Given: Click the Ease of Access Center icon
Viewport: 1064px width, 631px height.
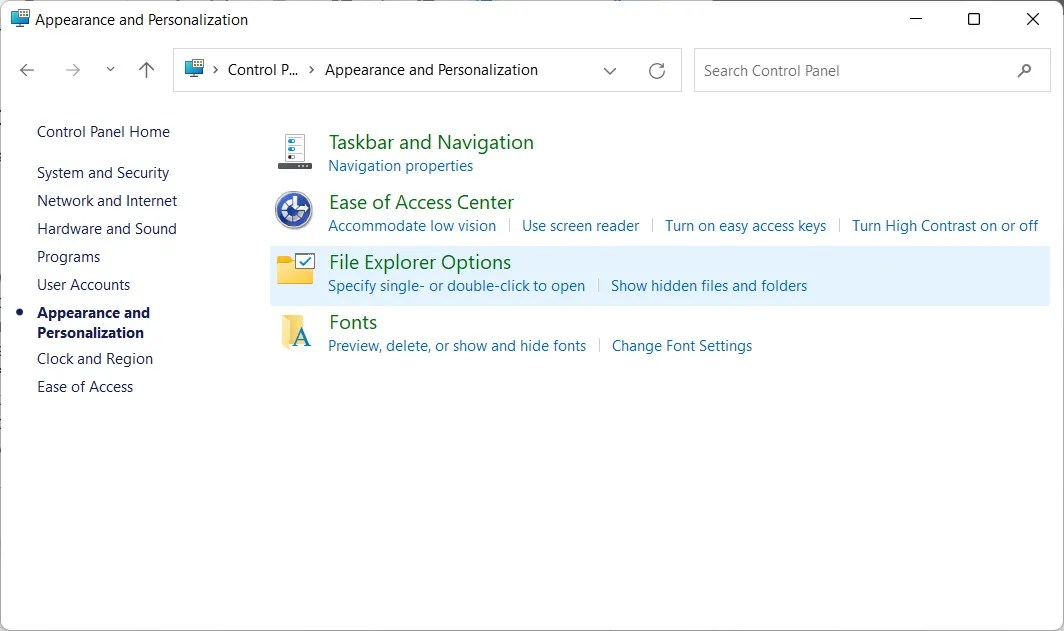Looking at the screenshot, I should coord(294,210).
